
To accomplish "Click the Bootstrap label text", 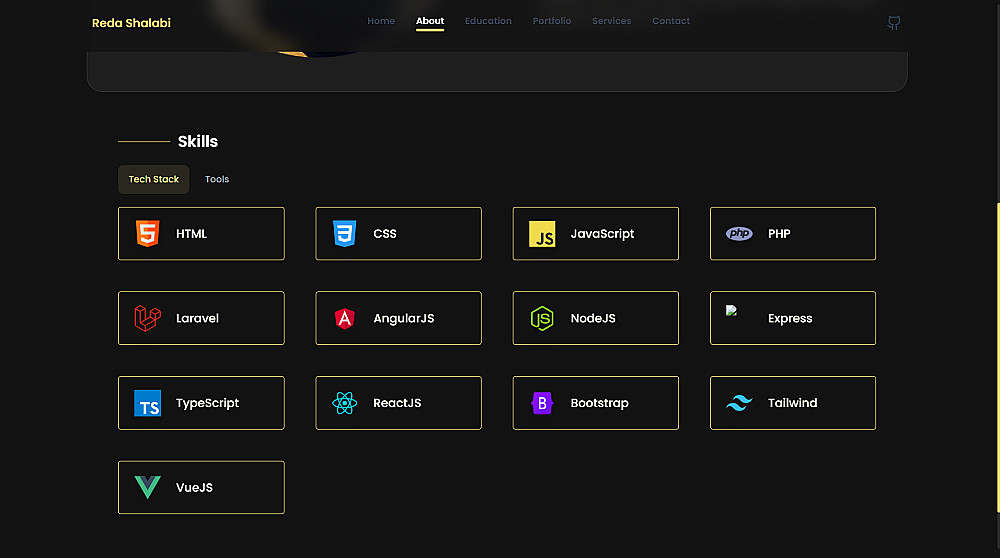I will point(599,403).
